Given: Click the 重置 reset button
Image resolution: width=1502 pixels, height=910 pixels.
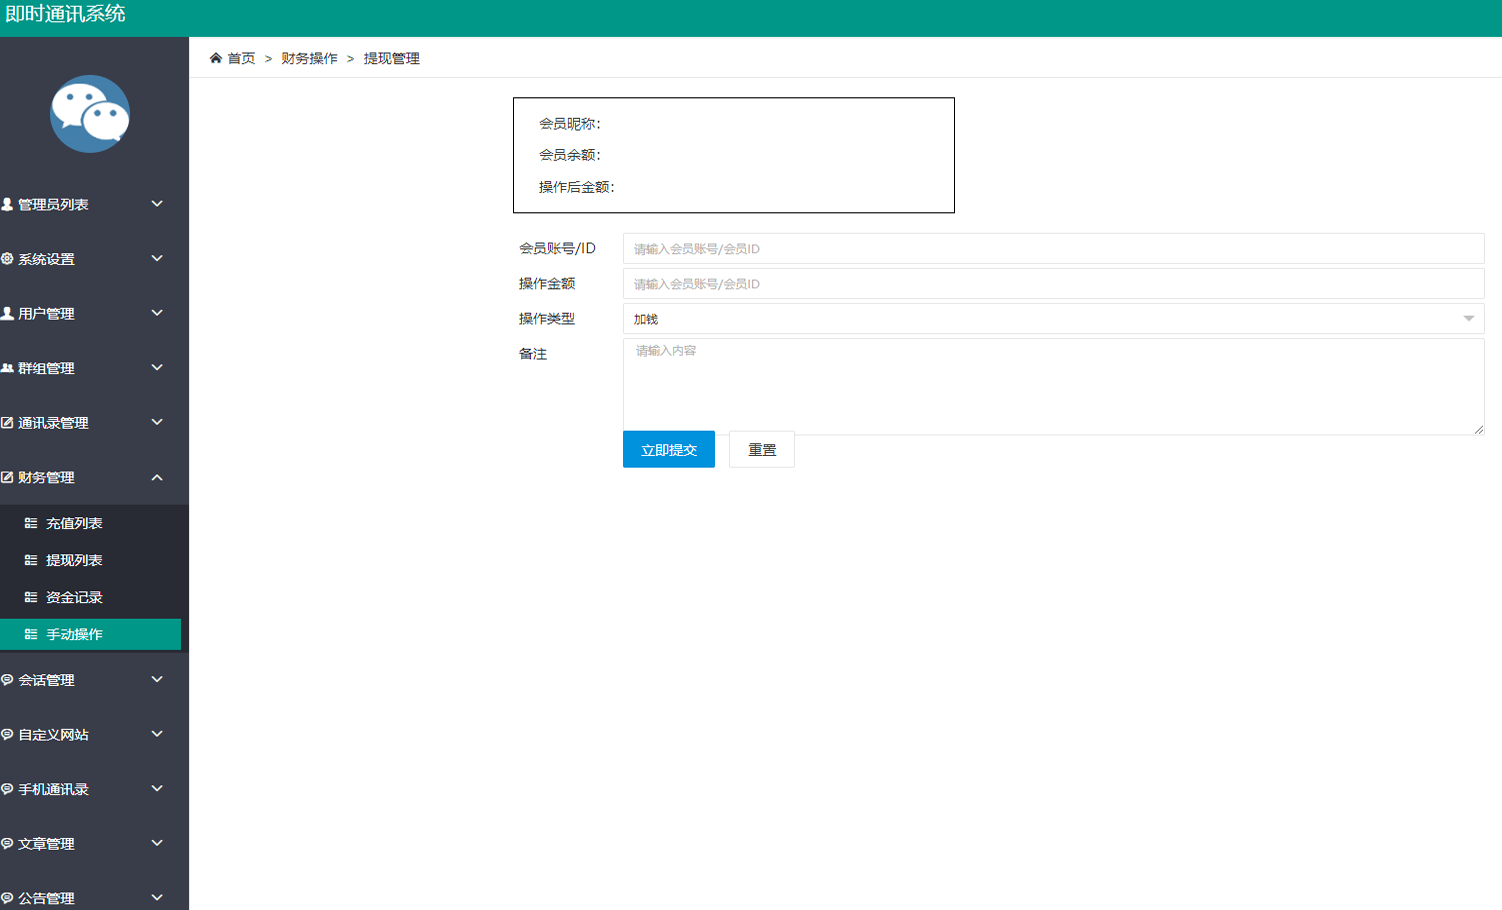Looking at the screenshot, I should tap(762, 449).
